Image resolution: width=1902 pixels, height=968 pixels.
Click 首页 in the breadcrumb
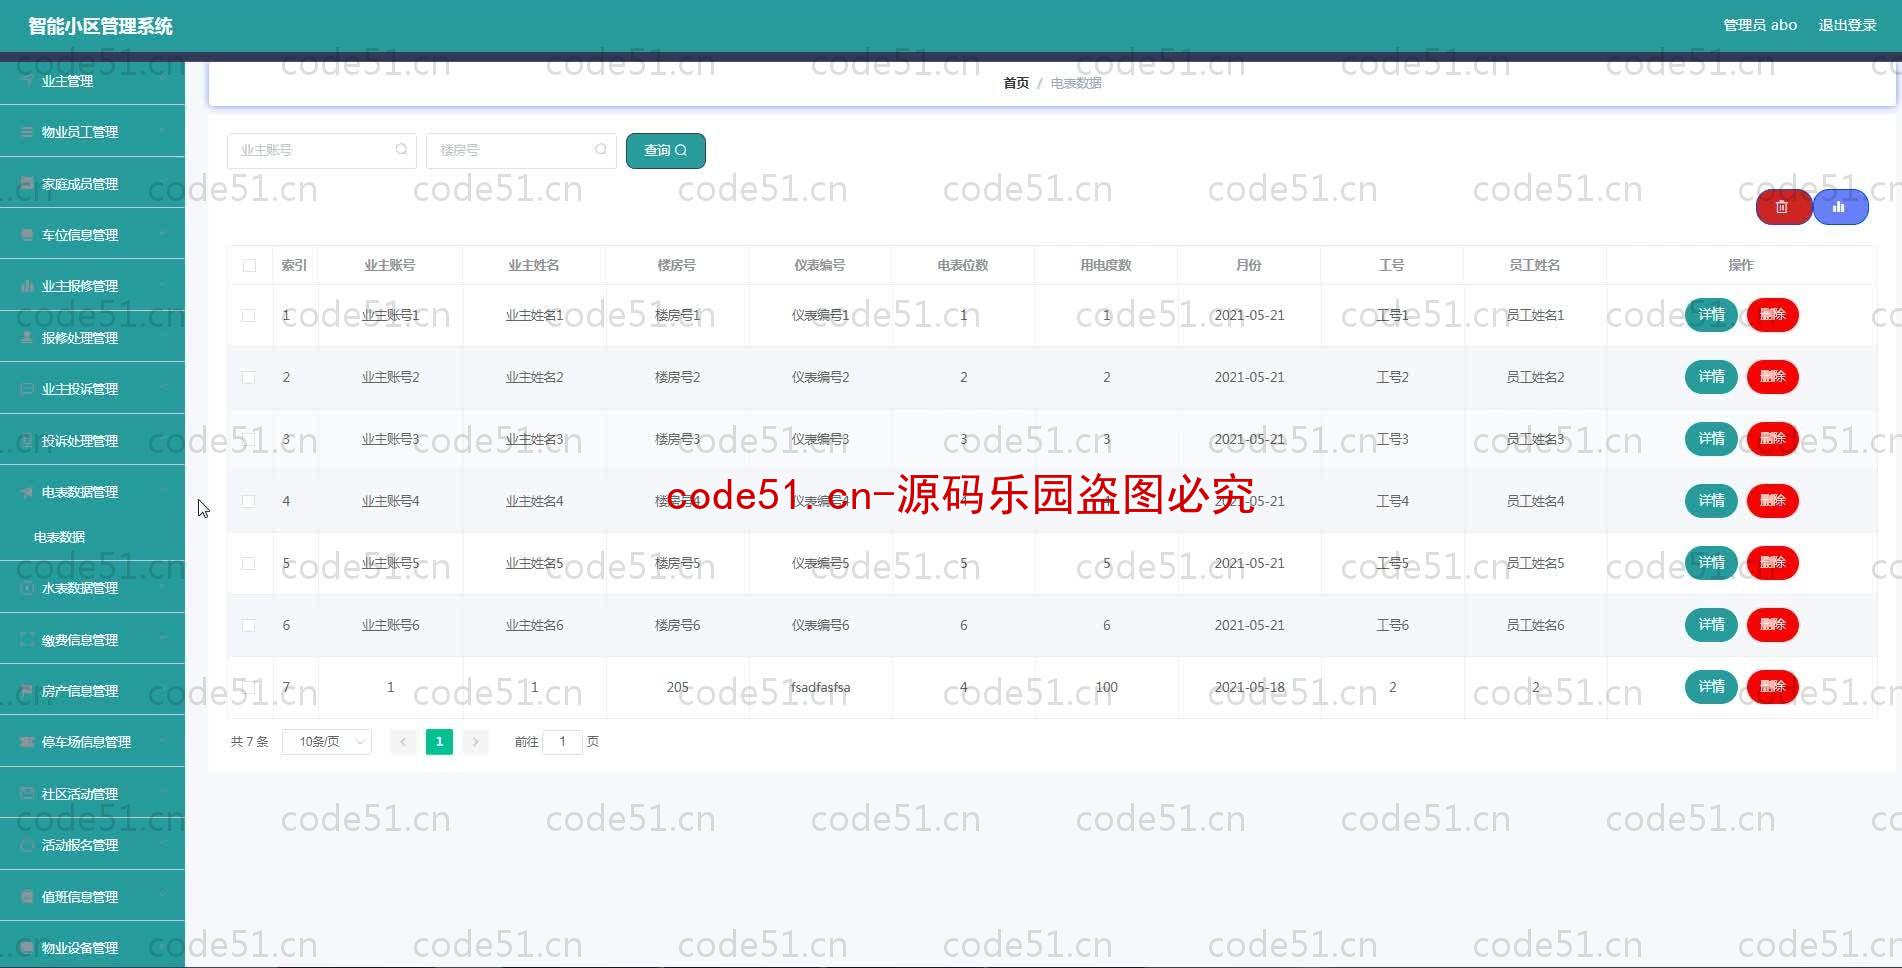click(1016, 83)
